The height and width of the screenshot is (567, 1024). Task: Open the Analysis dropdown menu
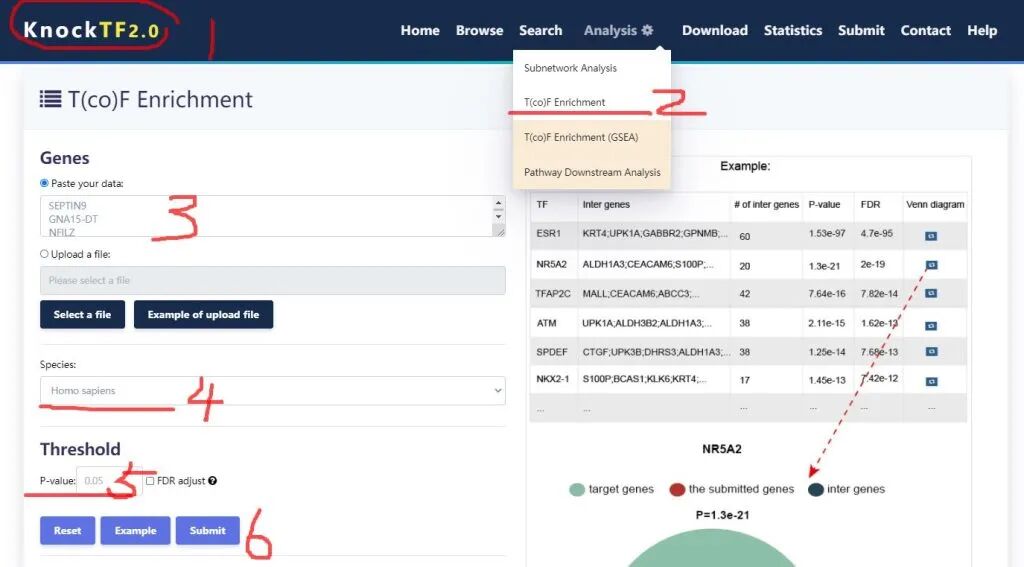[618, 30]
